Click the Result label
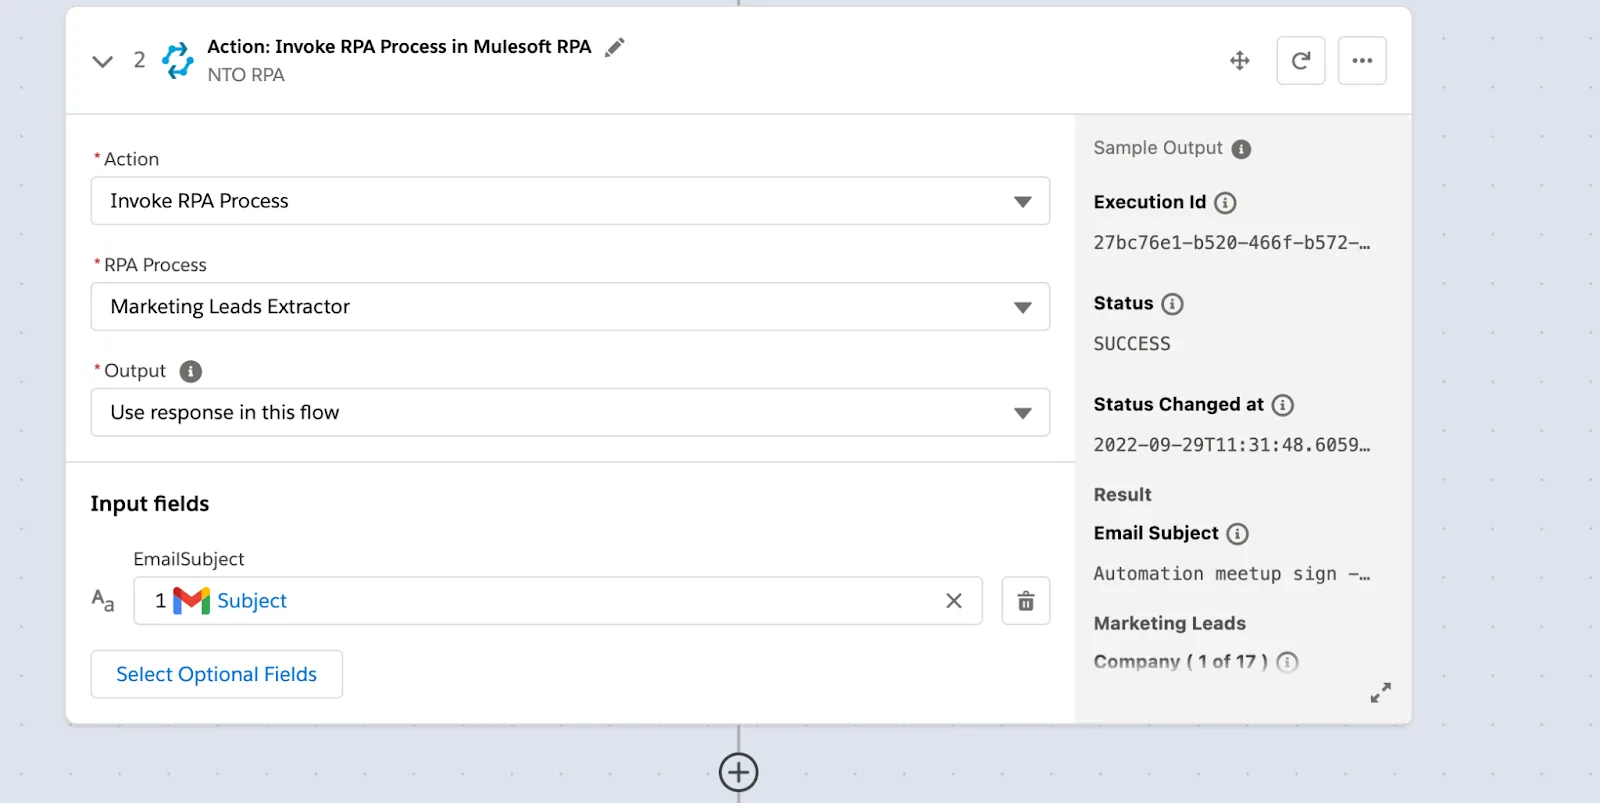Screen dimensions: 1600x803 click(1122, 495)
